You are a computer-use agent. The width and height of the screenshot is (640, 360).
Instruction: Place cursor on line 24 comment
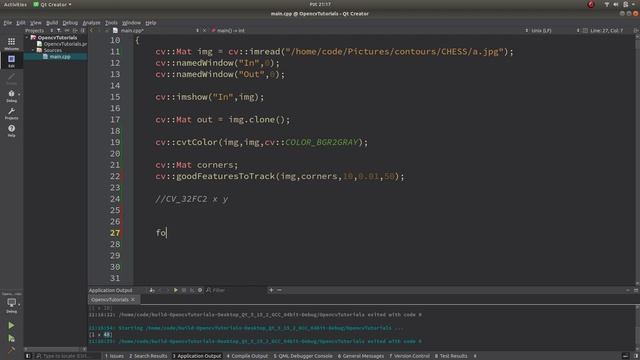[x=191, y=199]
